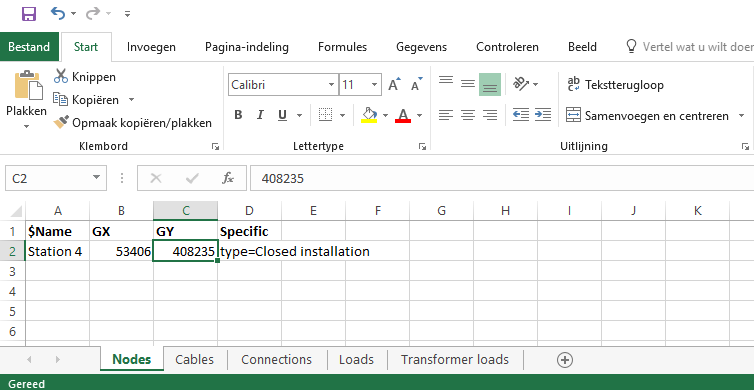The height and width of the screenshot is (390, 754).
Task: Switch to the Invoegen ribbon tab
Action: tap(151, 47)
